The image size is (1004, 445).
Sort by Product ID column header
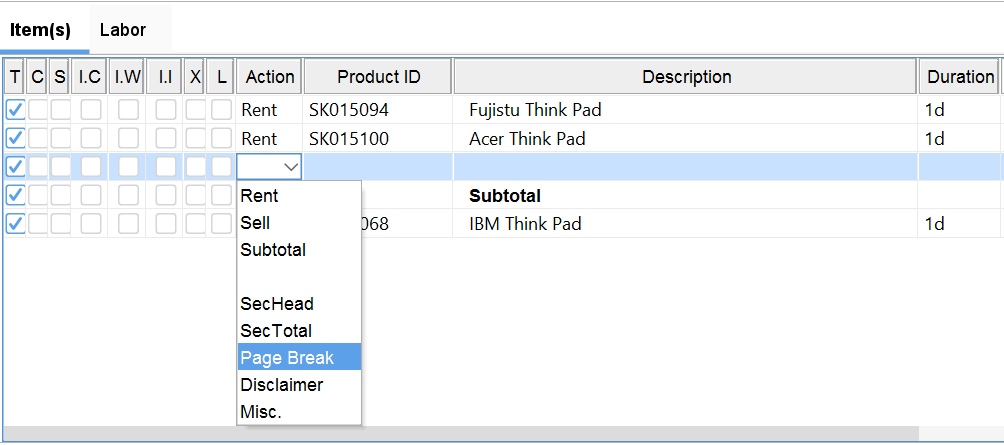point(378,77)
